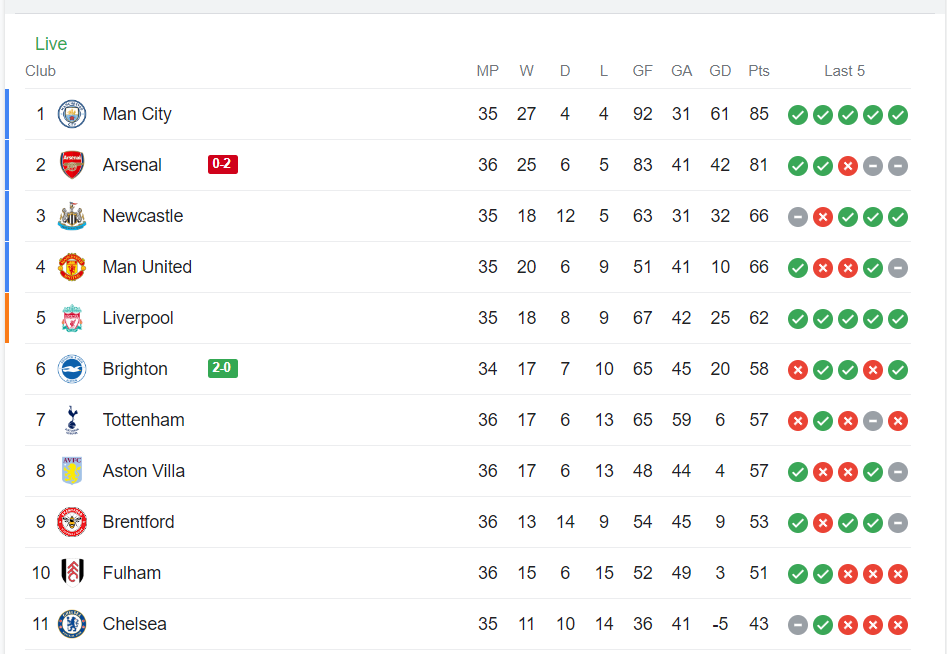Click the Pts column header
Screen dimensions: 947x654
pyautogui.click(x=759, y=71)
